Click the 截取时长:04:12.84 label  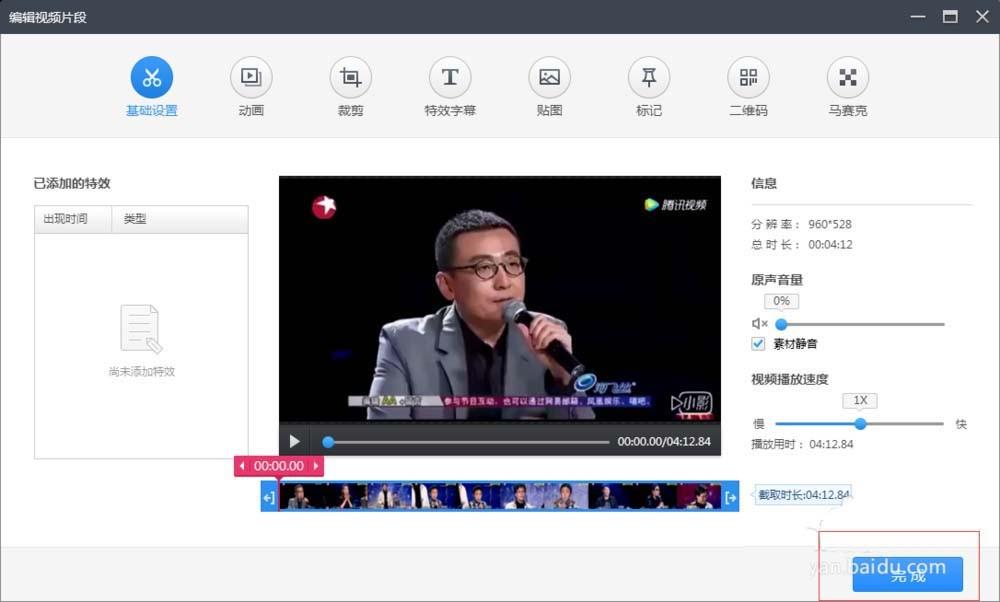802,494
